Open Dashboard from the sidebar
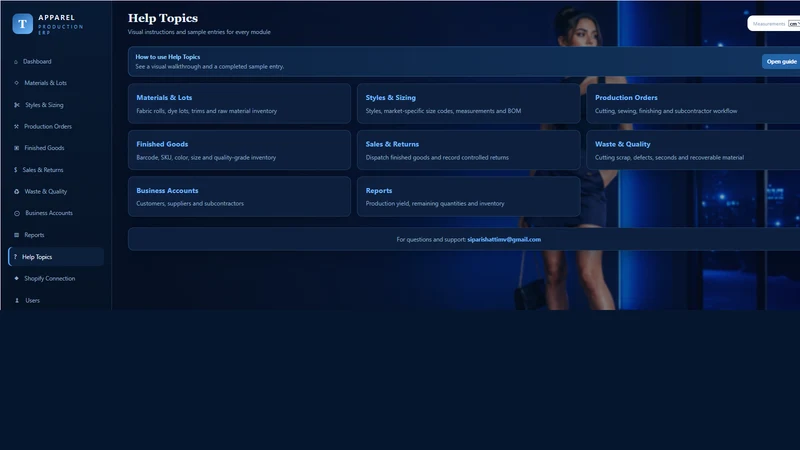The height and width of the screenshot is (450, 800). [56, 62]
